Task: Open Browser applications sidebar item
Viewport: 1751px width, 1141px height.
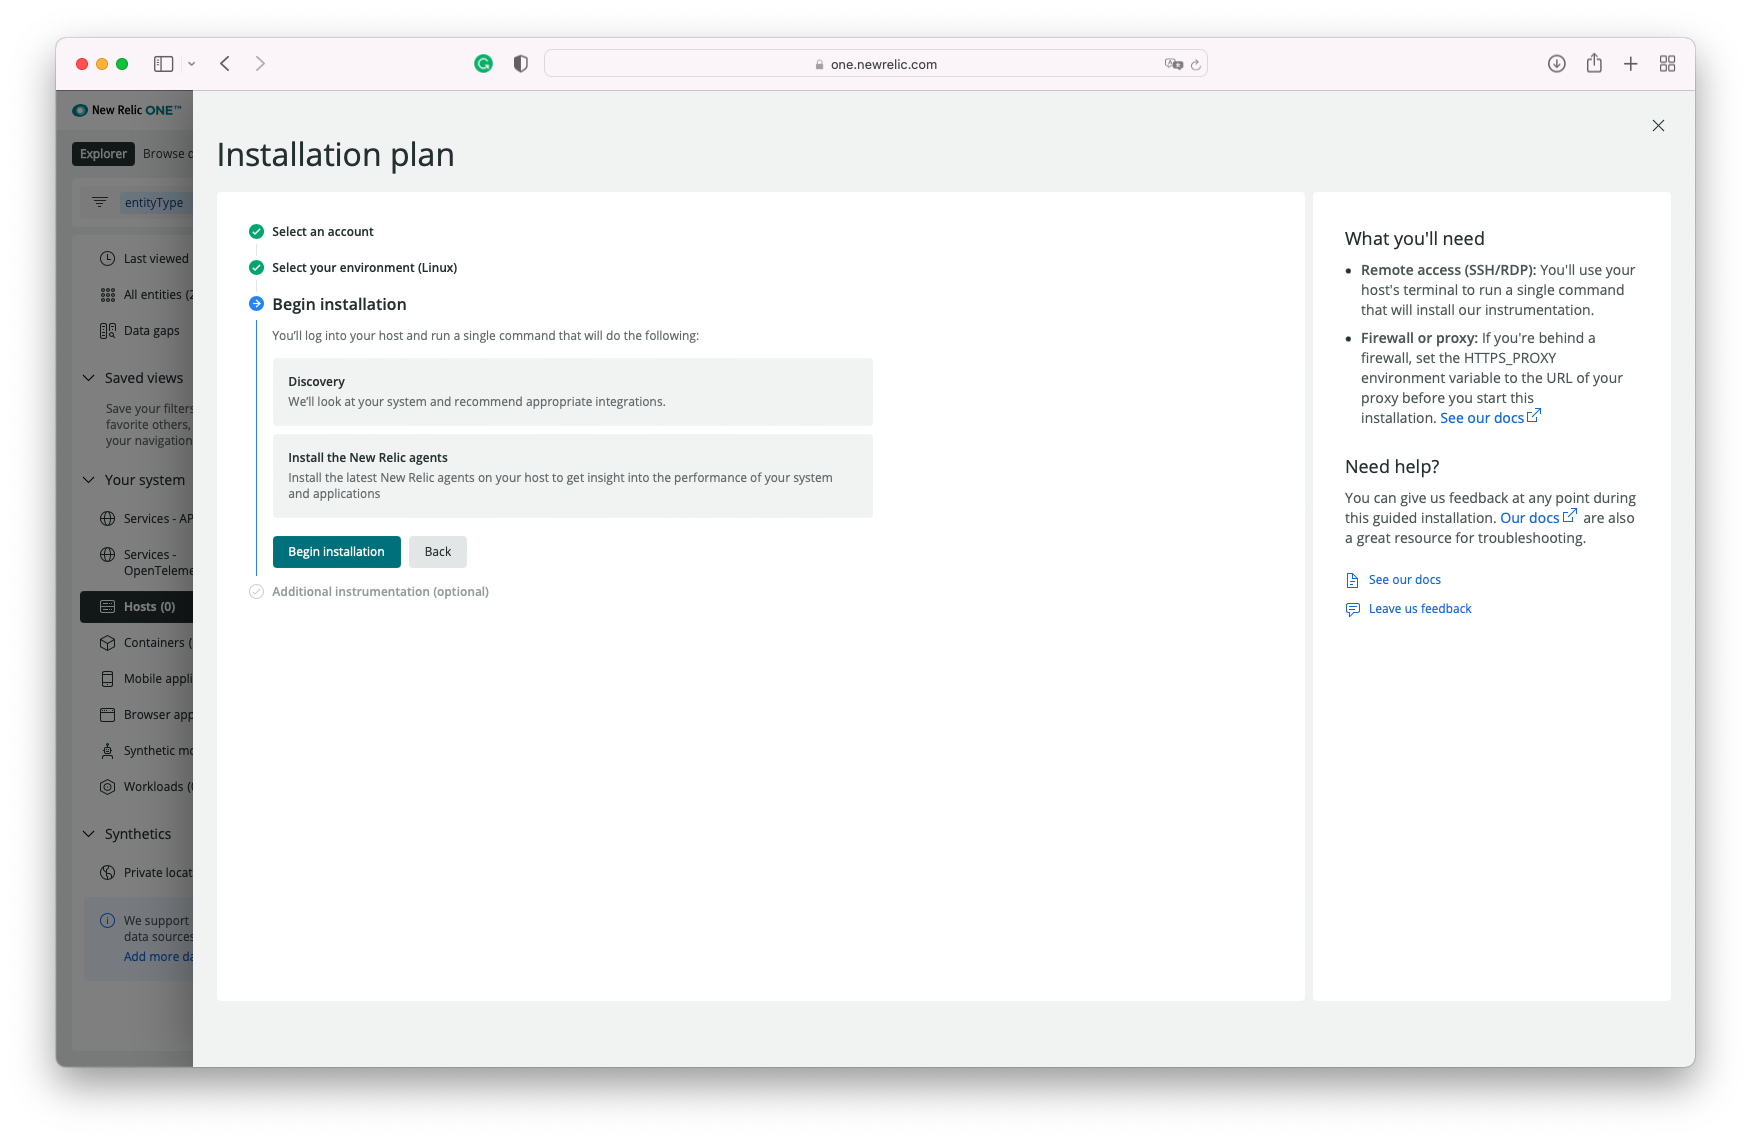Action: [146, 715]
